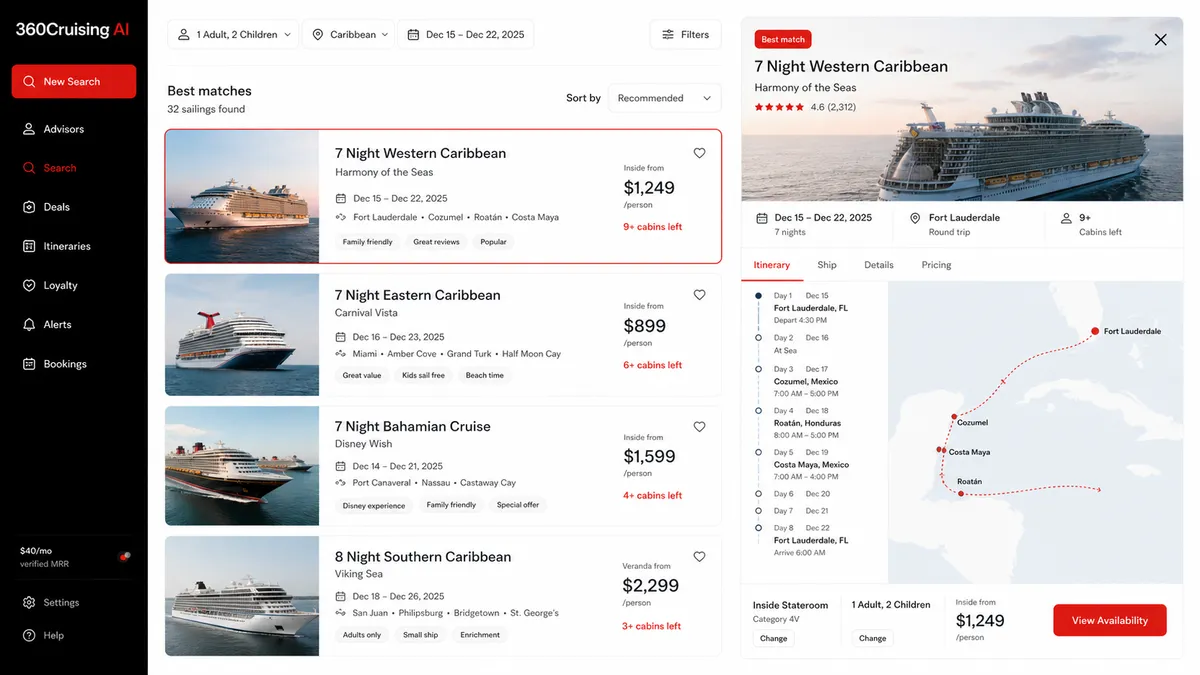Close the cruise detail panel
This screenshot has width=1200, height=675.
[x=1160, y=40]
